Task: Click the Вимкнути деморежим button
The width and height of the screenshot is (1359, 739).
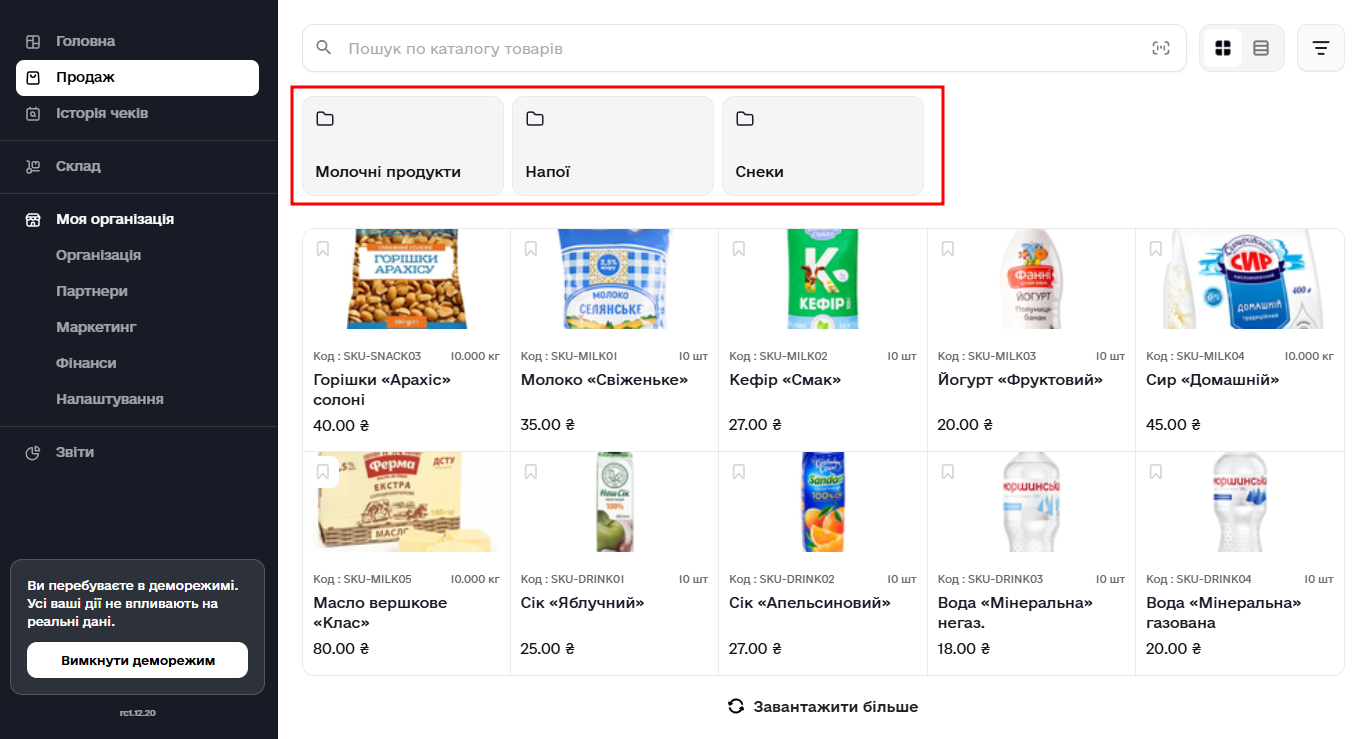Action: coord(137,660)
